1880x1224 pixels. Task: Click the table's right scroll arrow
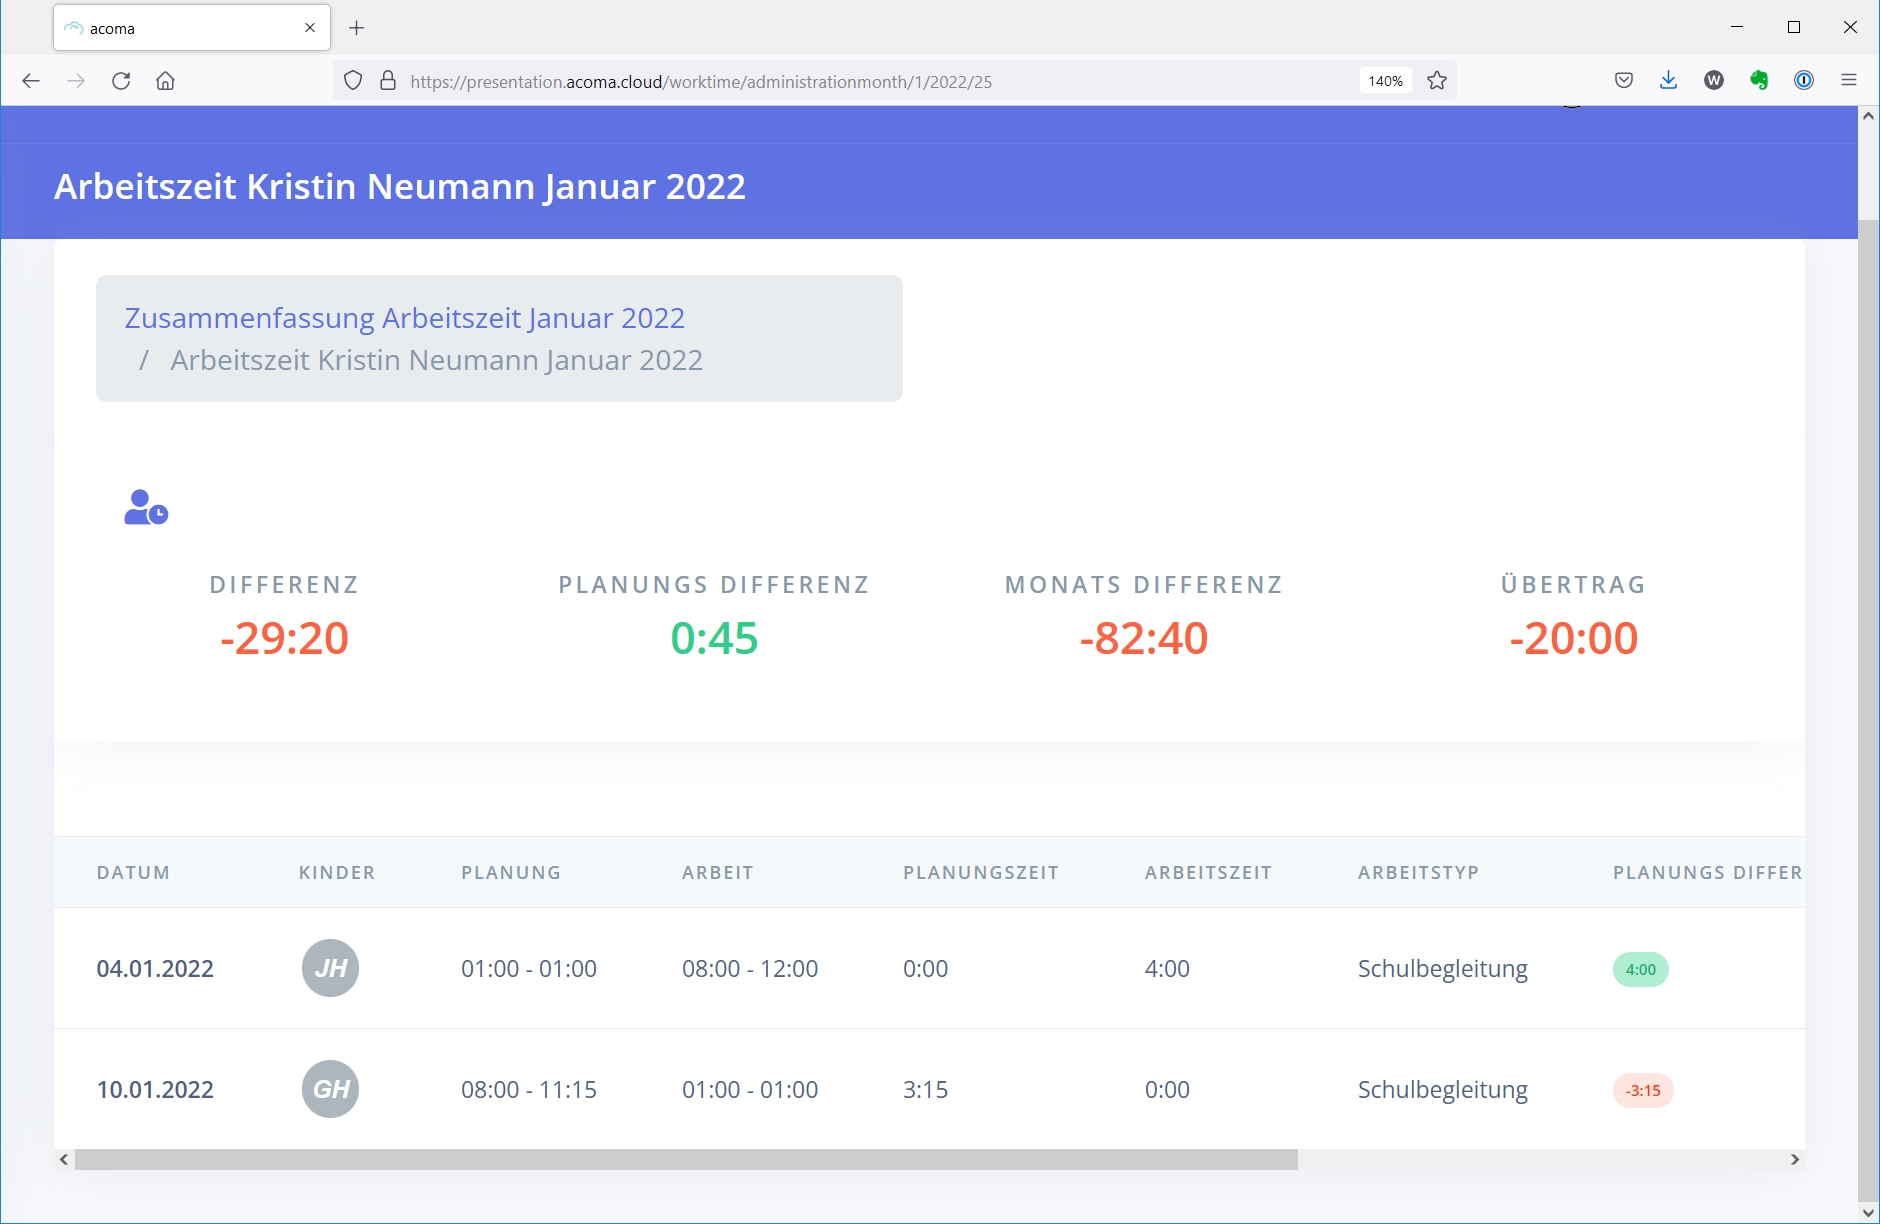click(x=1795, y=1160)
